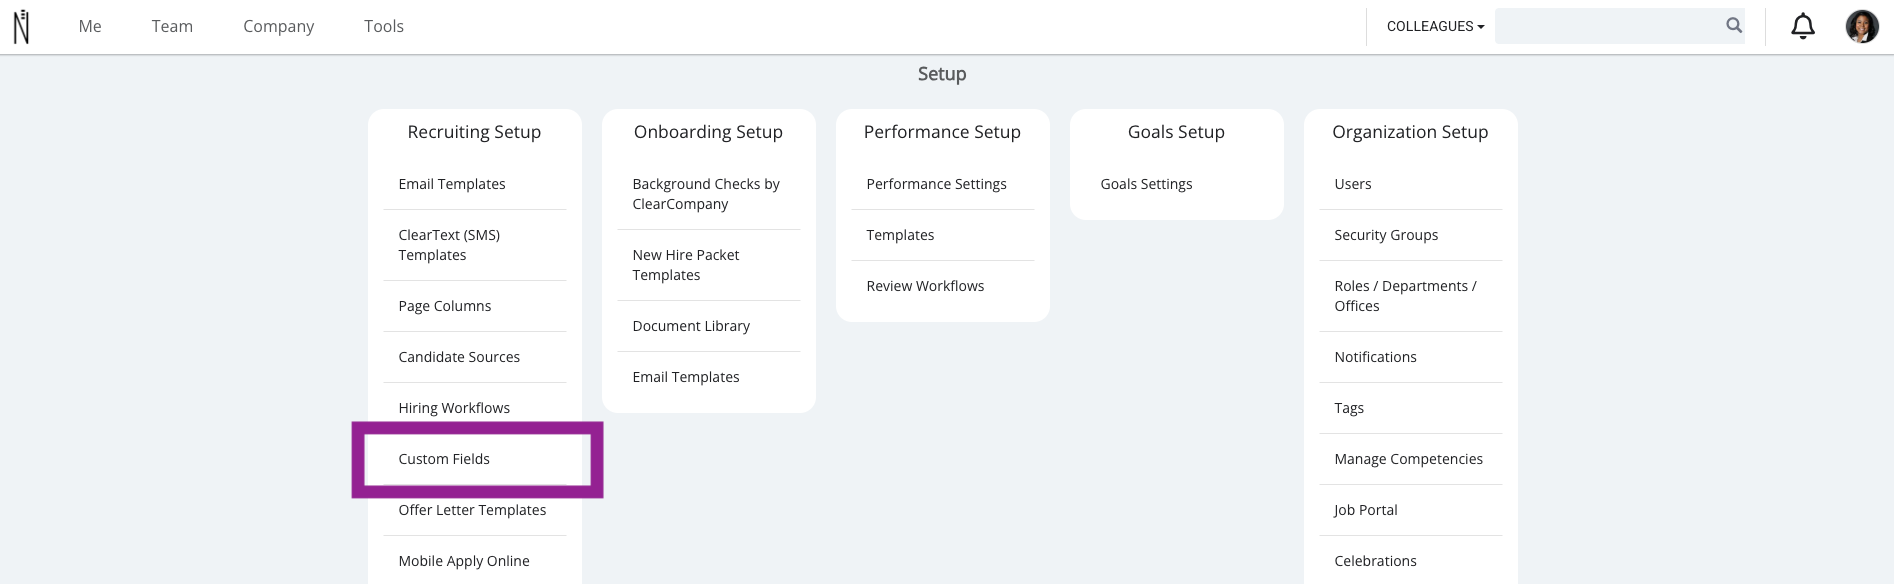Open the Me menu
This screenshot has height=584, width=1894.
click(90, 26)
